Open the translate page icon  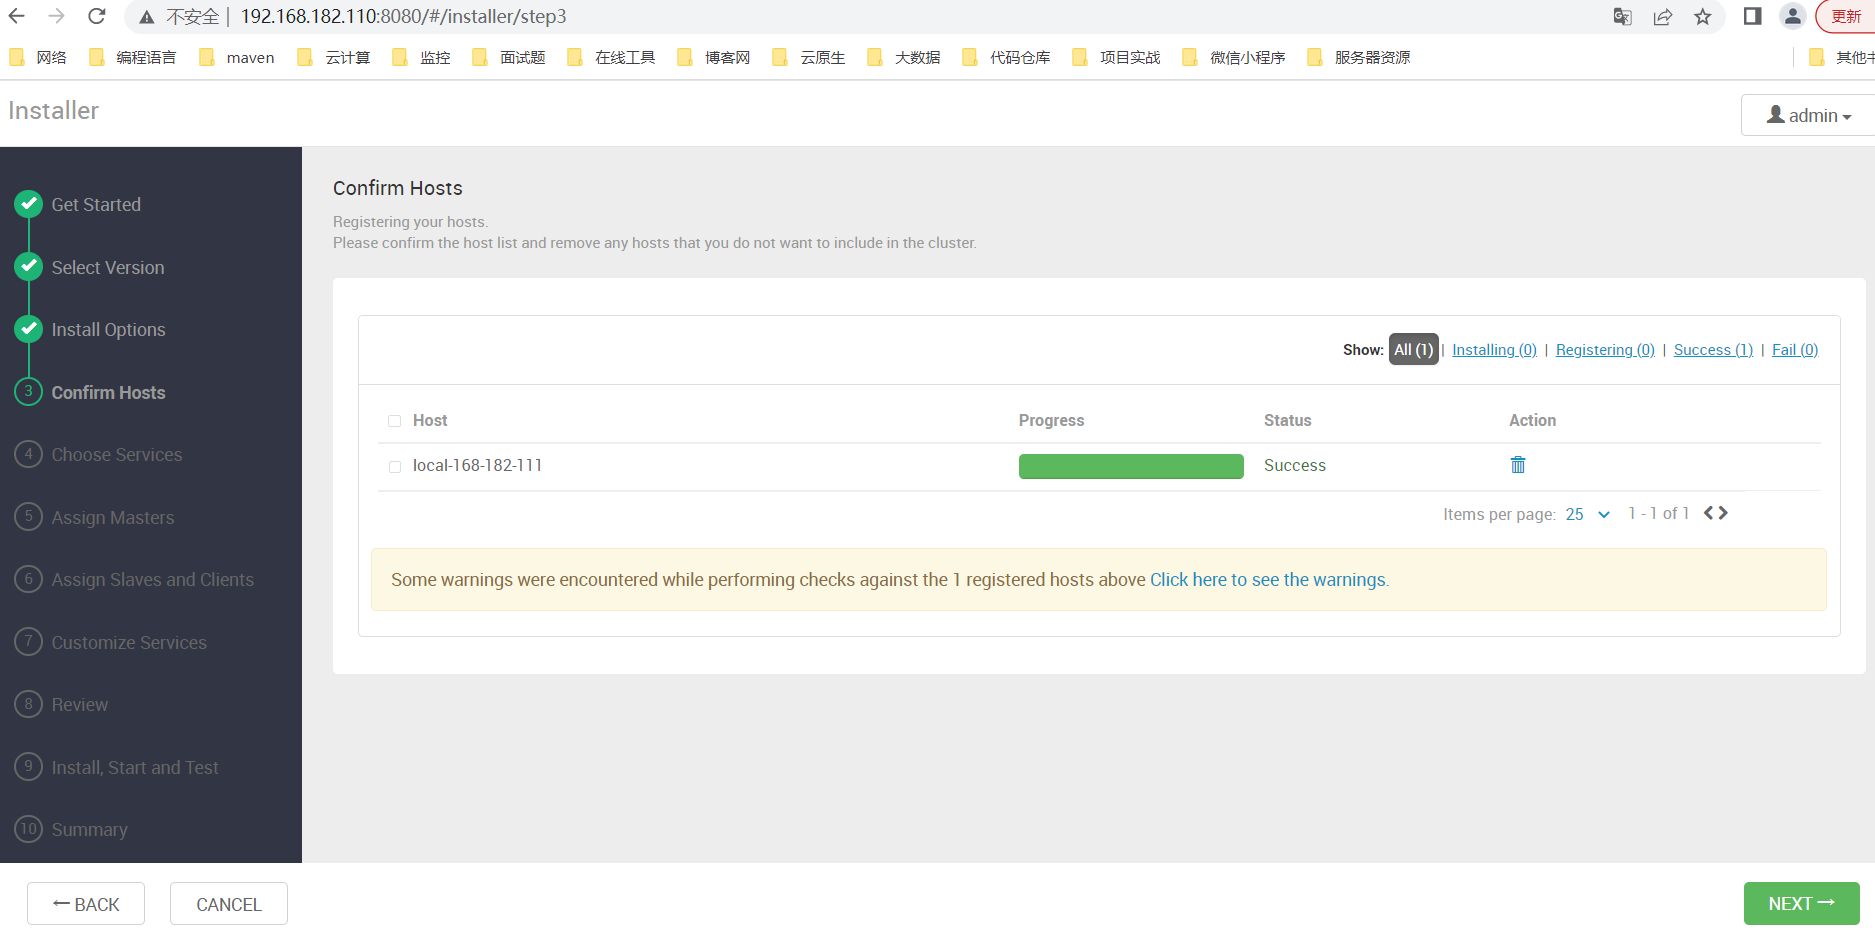[x=1623, y=17]
